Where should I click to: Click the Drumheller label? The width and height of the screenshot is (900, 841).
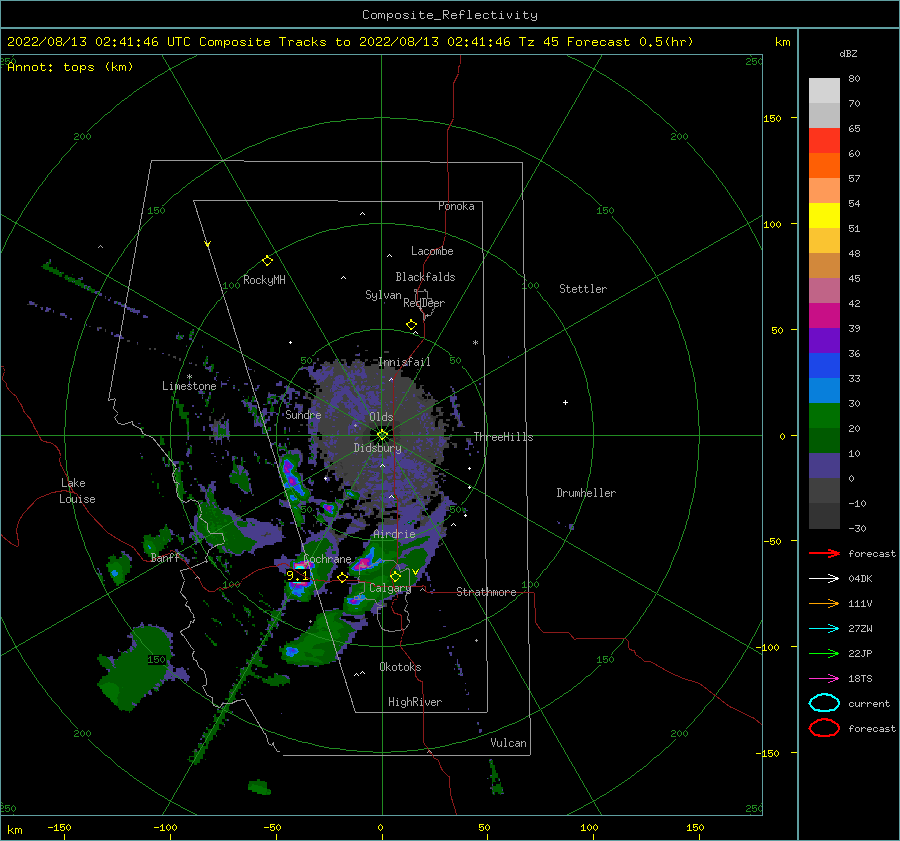click(586, 493)
